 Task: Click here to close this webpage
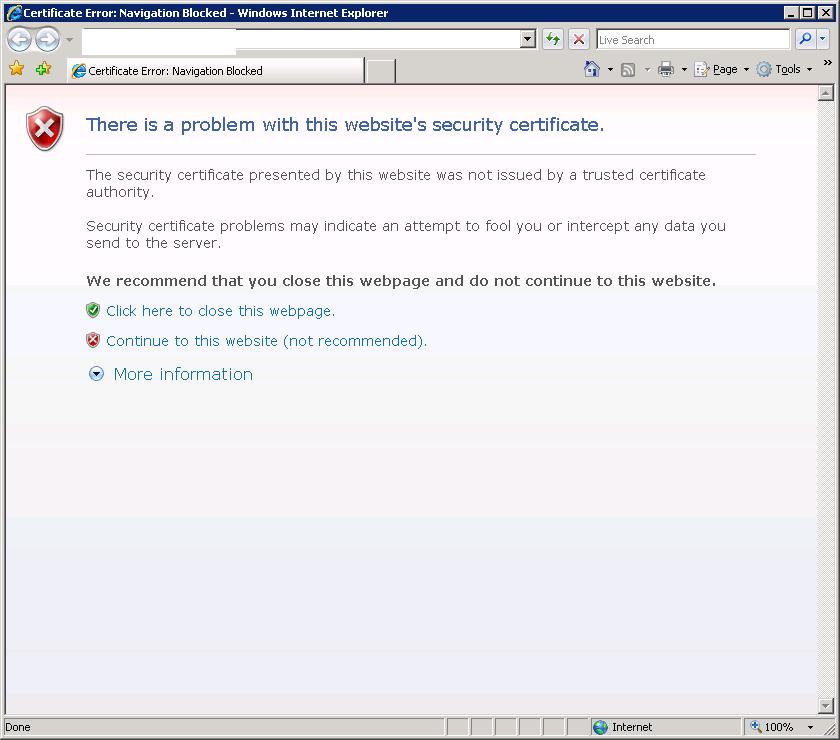pyautogui.click(x=218, y=310)
